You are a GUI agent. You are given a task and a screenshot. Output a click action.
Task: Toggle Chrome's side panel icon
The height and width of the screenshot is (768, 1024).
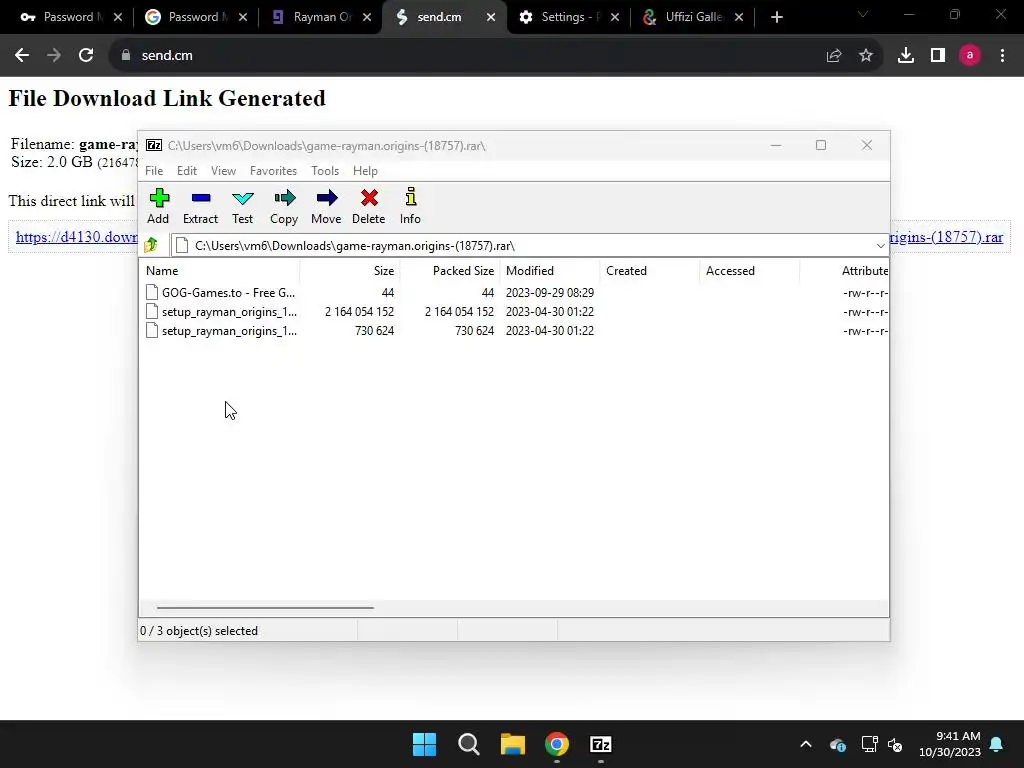(938, 56)
